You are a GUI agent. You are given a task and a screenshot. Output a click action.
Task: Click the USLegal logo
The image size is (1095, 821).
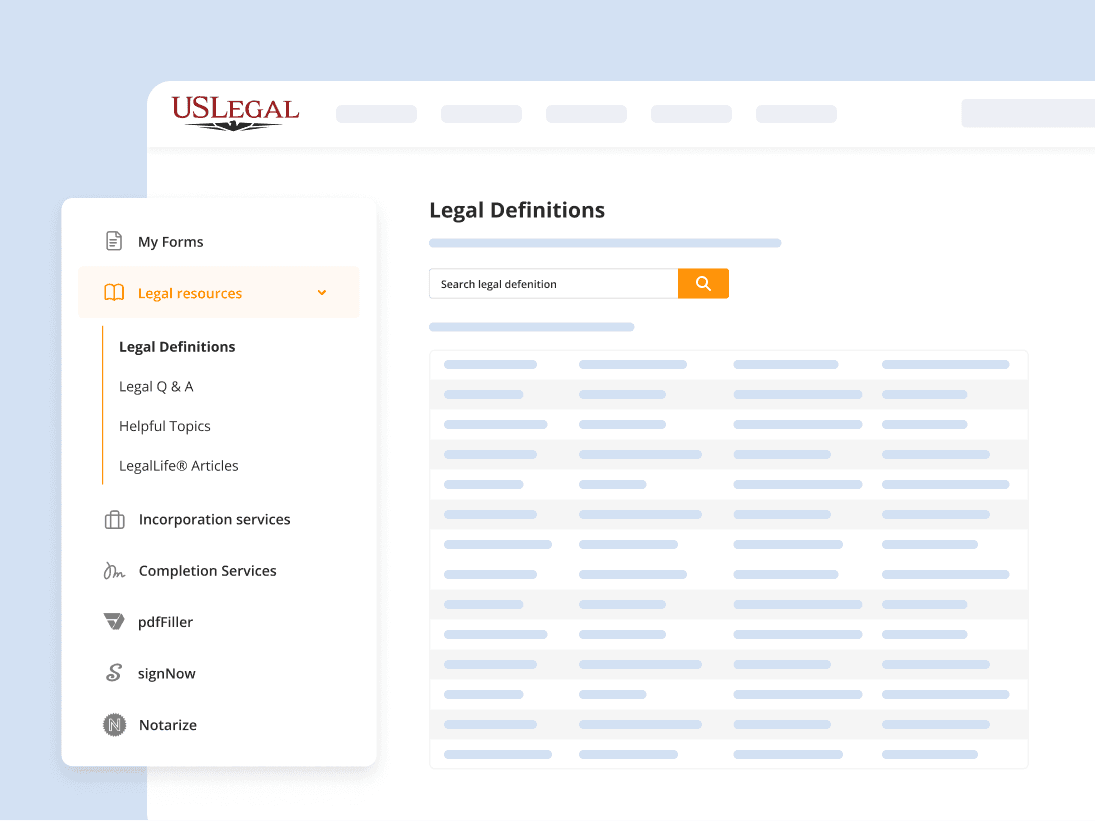tap(235, 113)
